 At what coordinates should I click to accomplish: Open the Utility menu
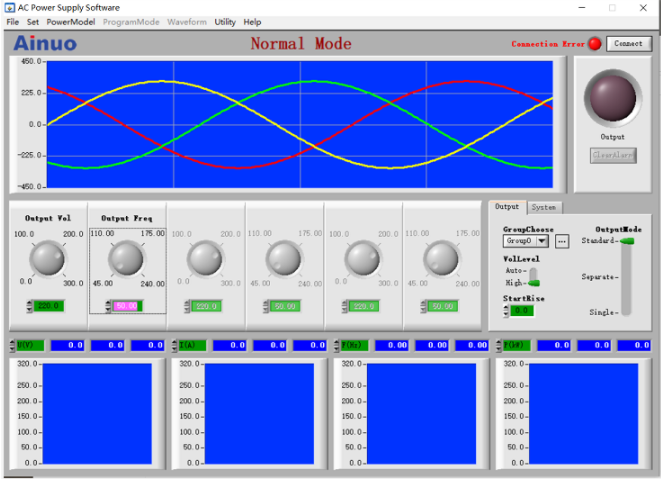(x=225, y=22)
